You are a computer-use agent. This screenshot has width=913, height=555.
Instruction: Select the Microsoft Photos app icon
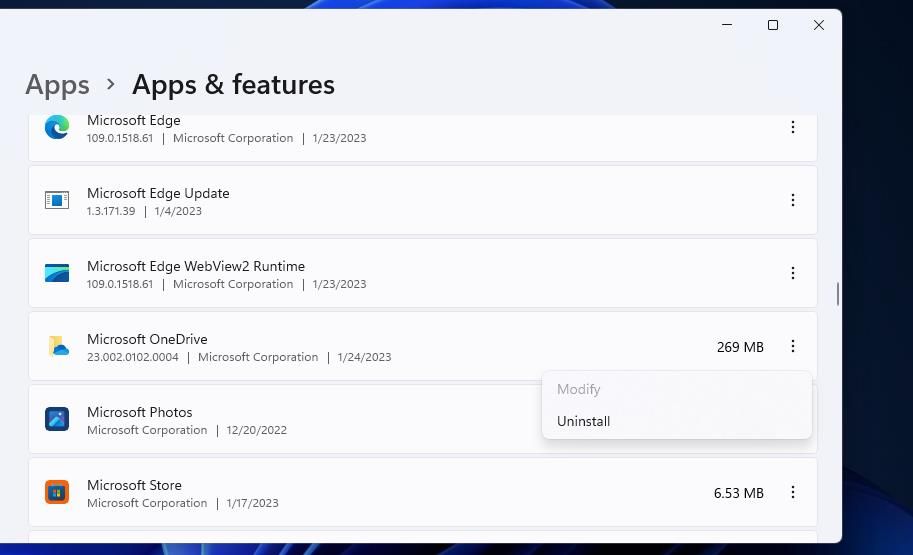point(57,419)
